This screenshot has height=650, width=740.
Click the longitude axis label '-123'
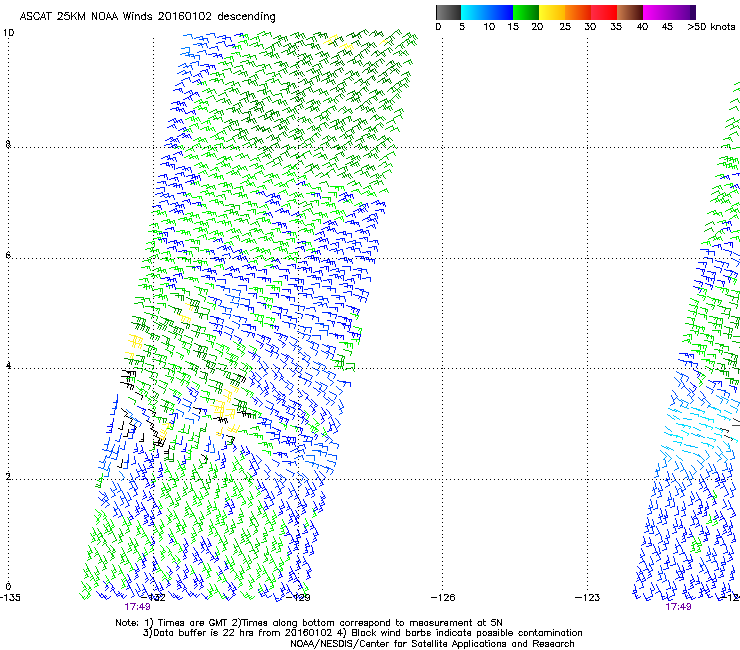(x=588, y=598)
